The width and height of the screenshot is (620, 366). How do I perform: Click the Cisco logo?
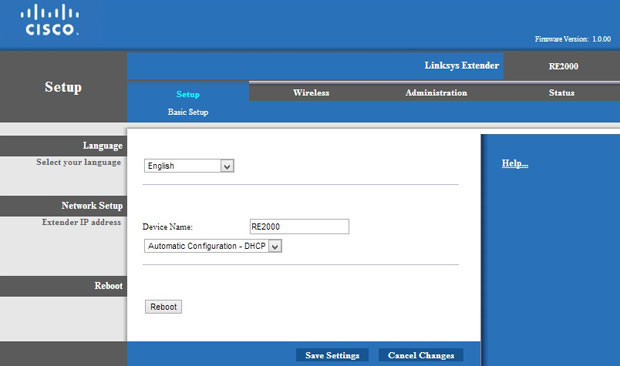coord(50,20)
